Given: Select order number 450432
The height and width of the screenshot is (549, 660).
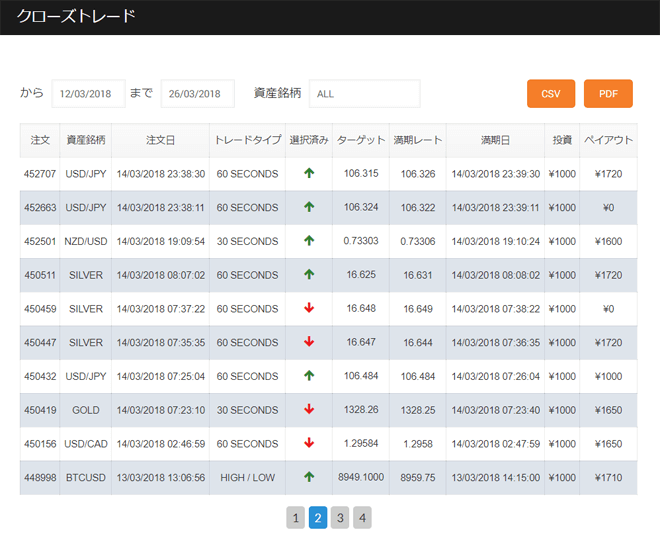Looking at the screenshot, I should [40, 376].
